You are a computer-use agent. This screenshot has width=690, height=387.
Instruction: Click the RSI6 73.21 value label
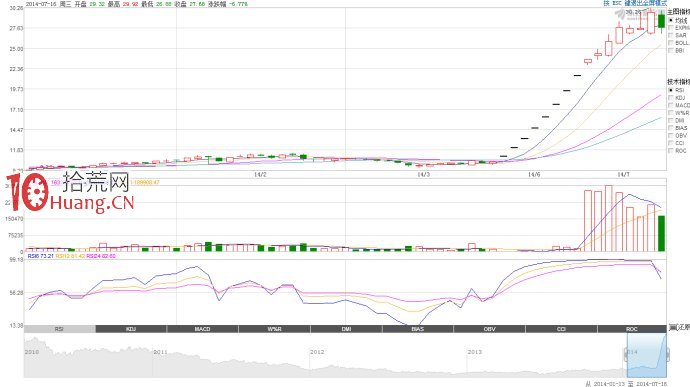pyautogui.click(x=40, y=256)
